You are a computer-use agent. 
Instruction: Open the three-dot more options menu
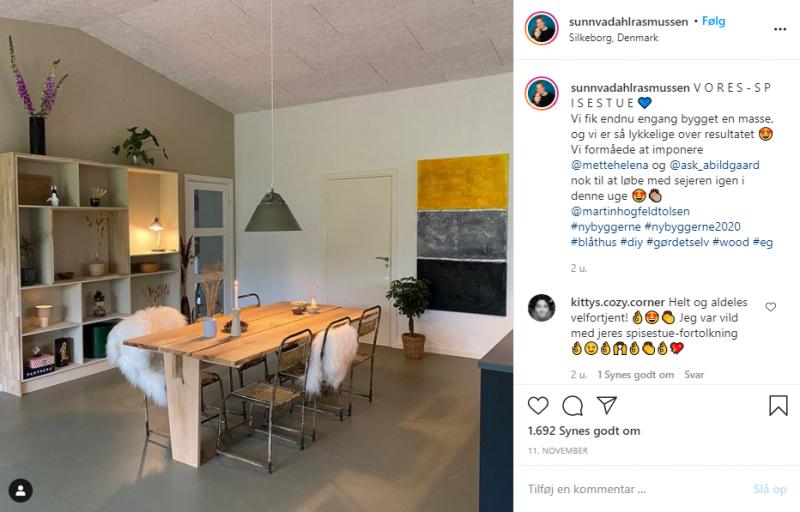point(780,29)
